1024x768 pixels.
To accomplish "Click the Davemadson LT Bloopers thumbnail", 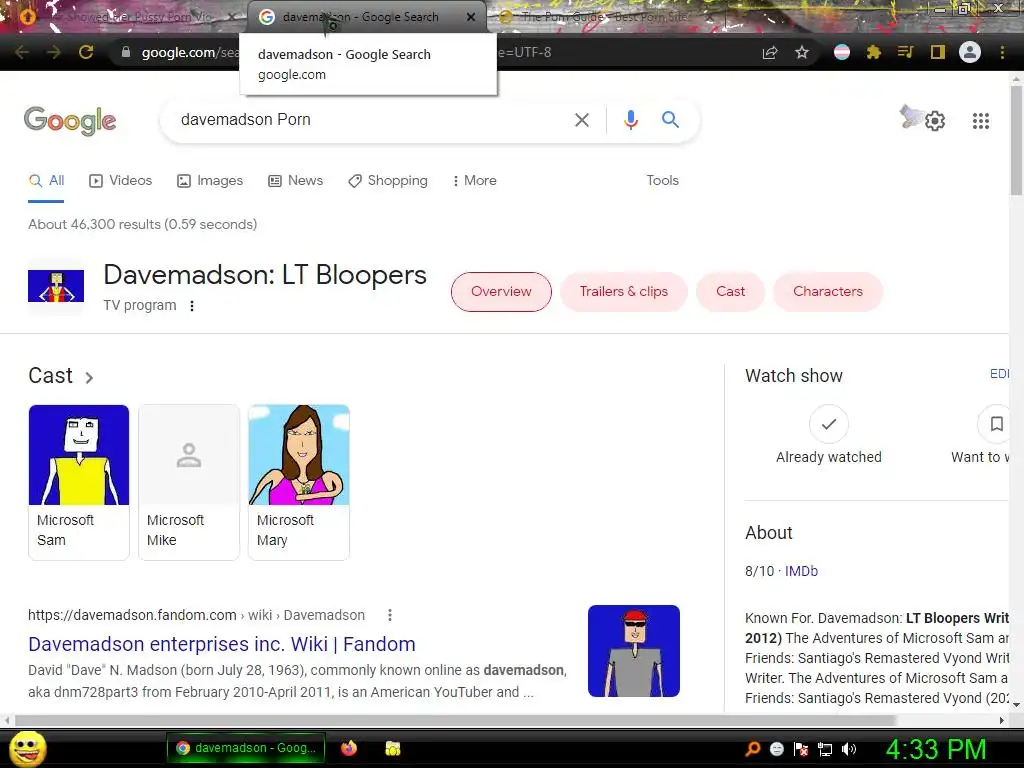I will [x=56, y=286].
